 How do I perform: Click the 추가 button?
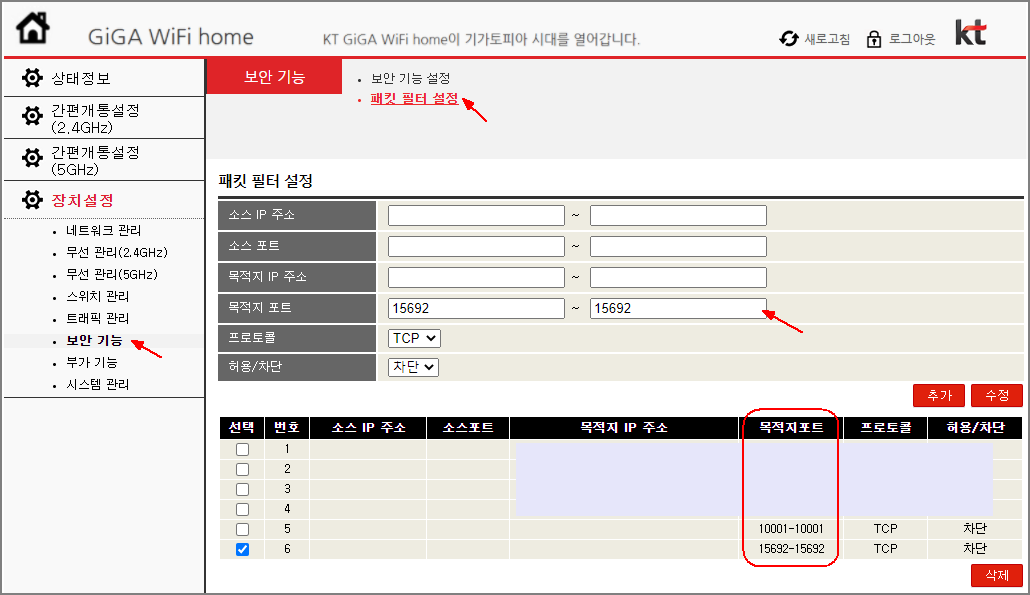coord(939,395)
